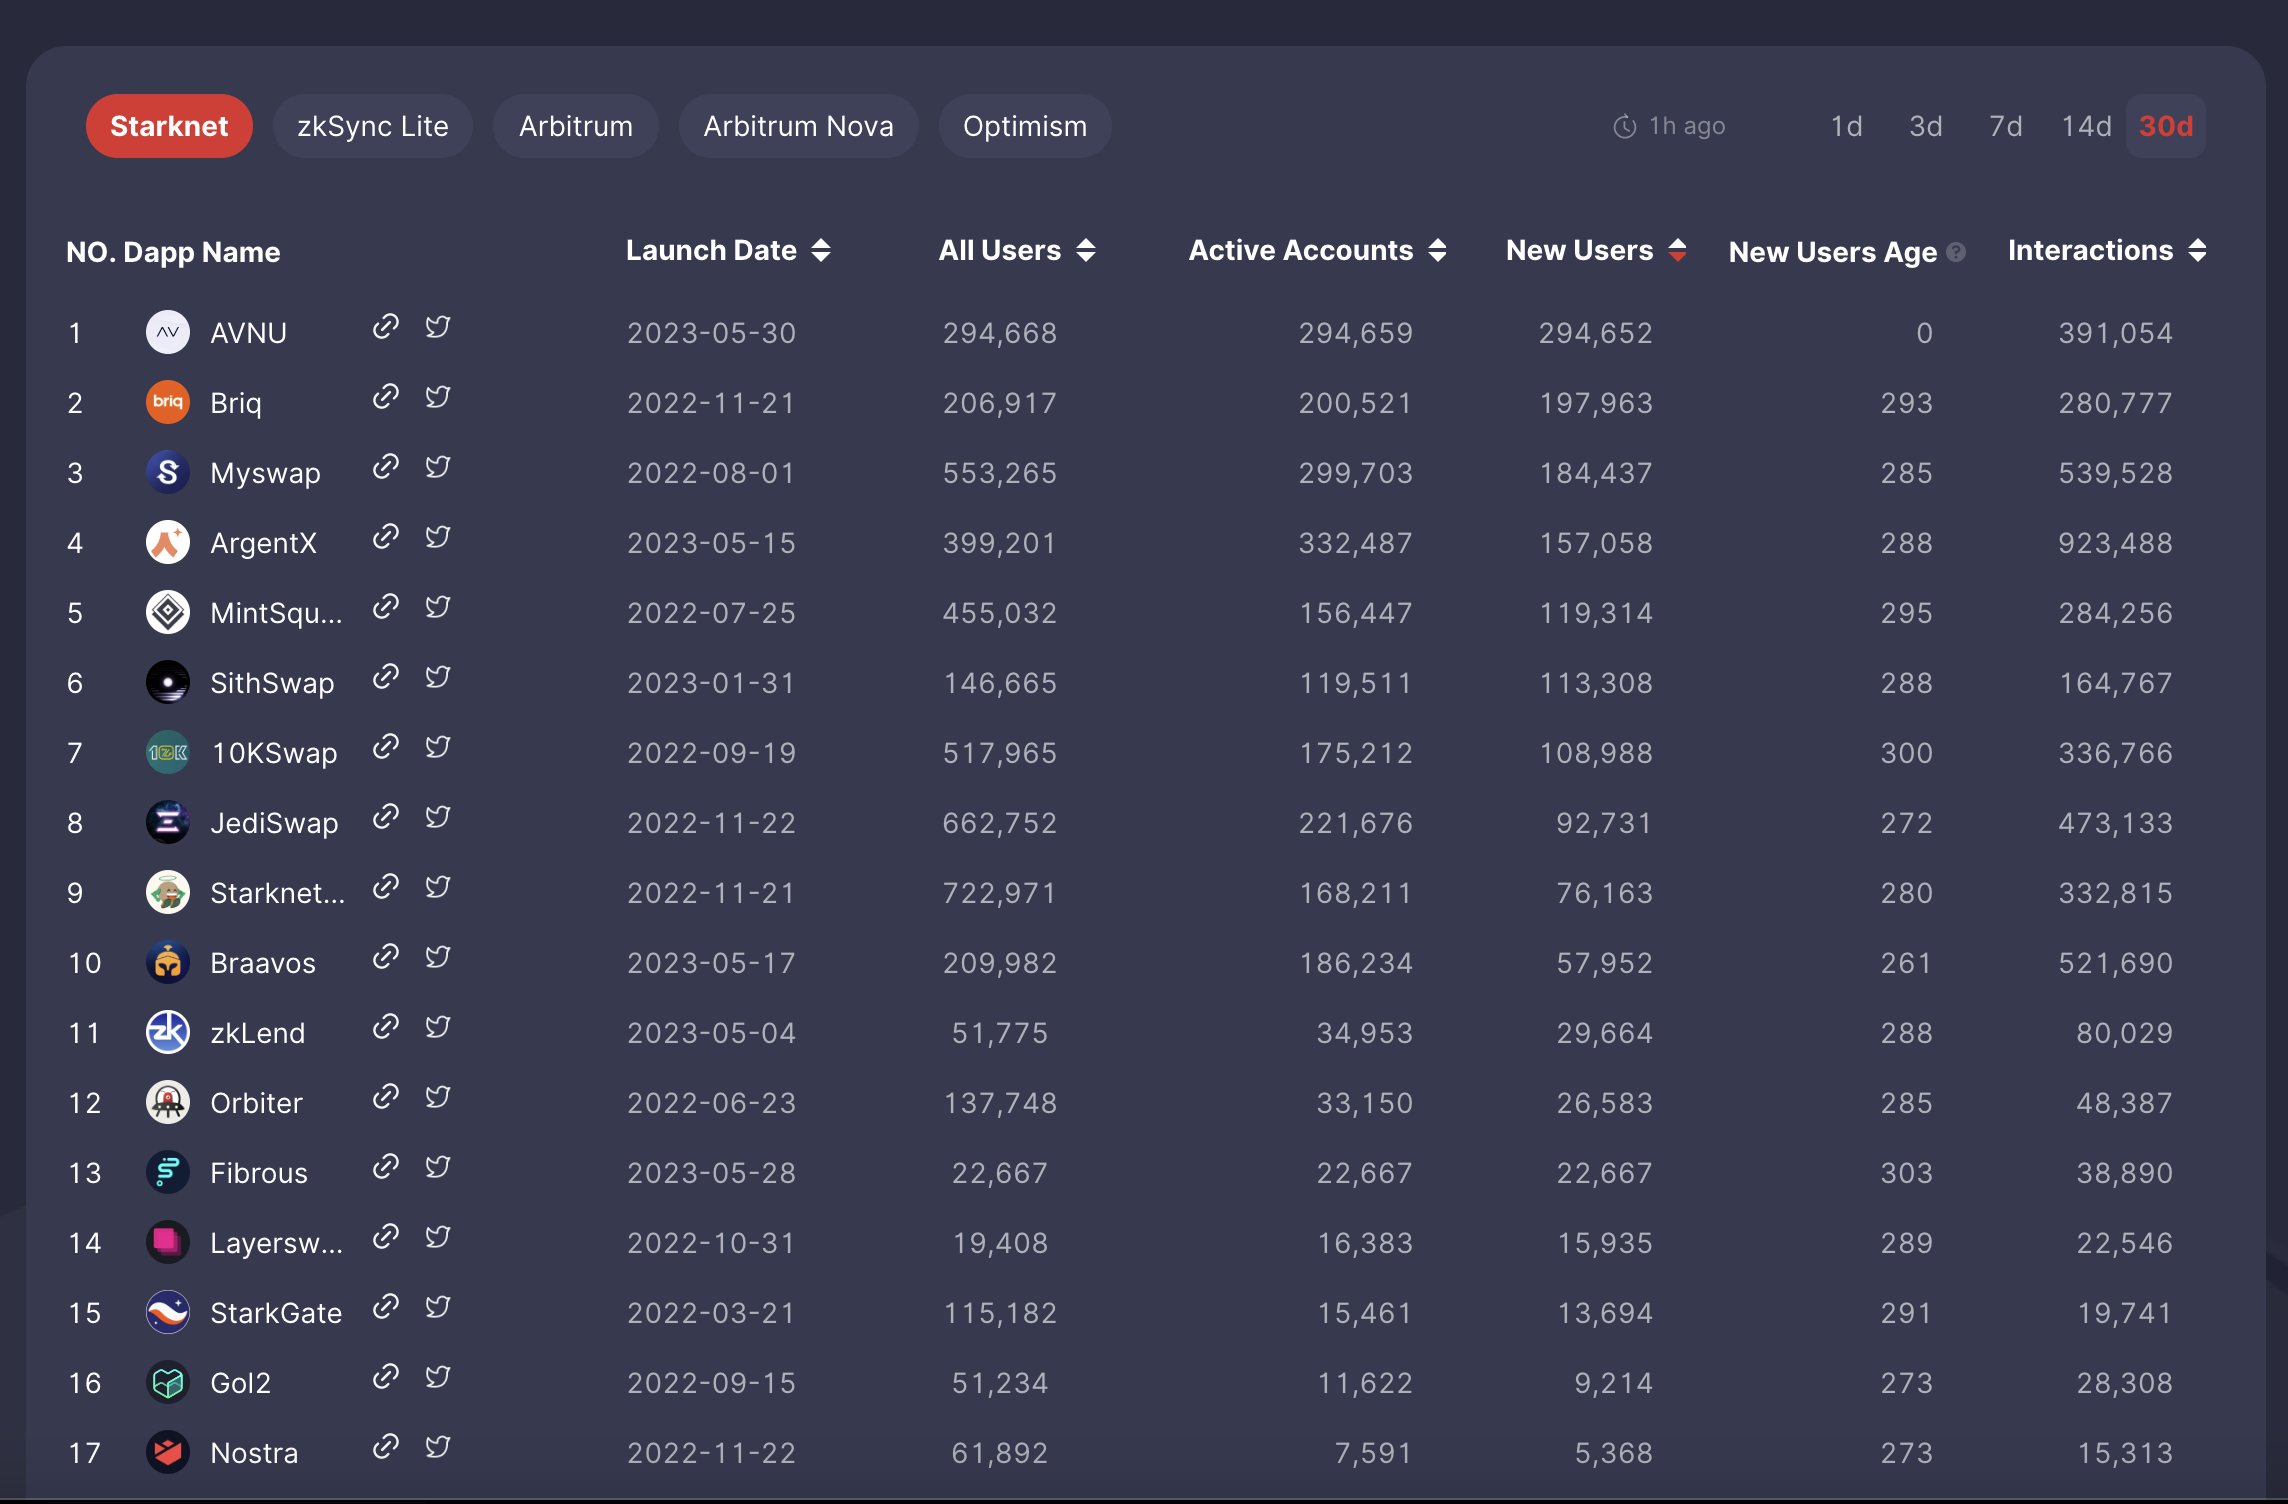
Task: Click the last-updated clock icon
Action: (x=1625, y=127)
